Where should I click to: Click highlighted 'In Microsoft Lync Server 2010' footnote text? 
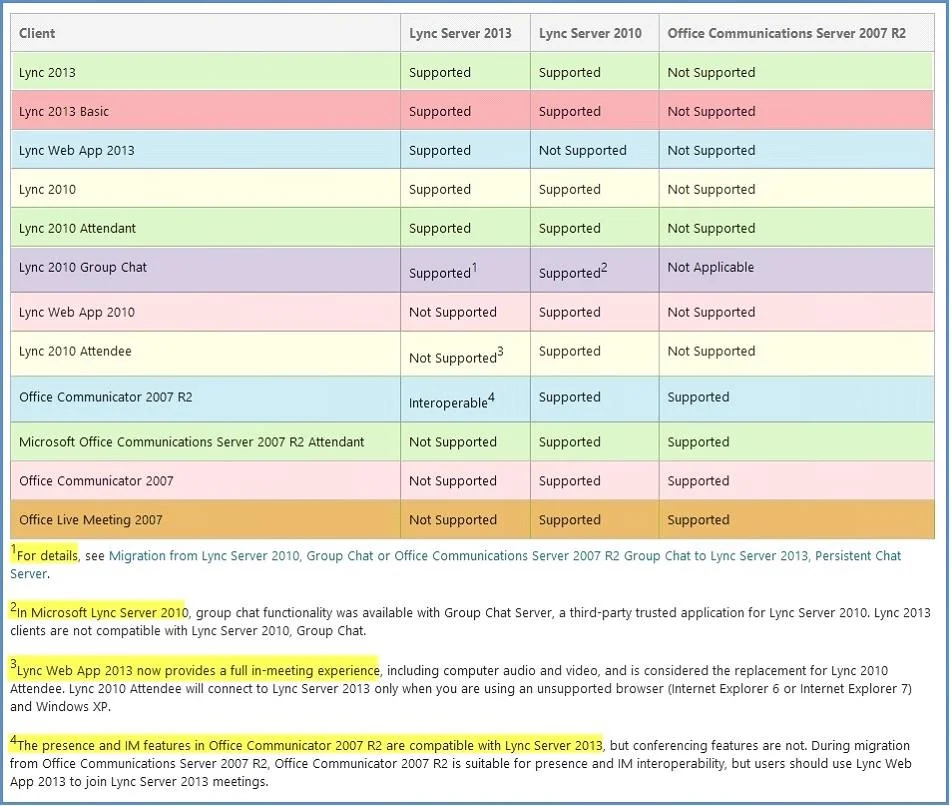click(99, 611)
